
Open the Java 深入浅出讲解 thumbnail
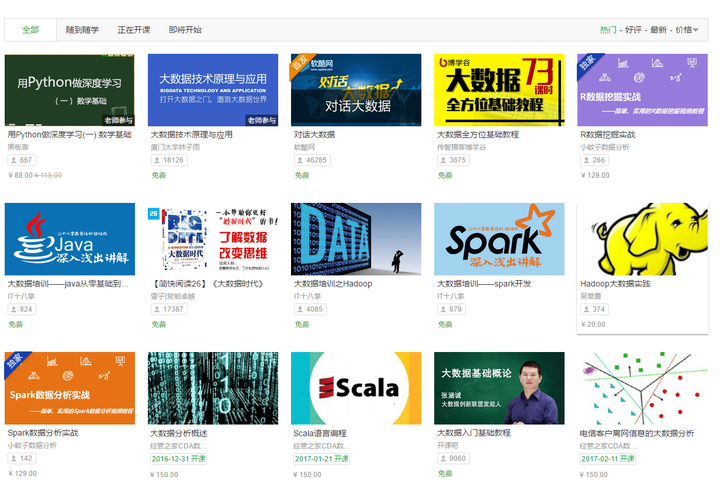(x=70, y=239)
